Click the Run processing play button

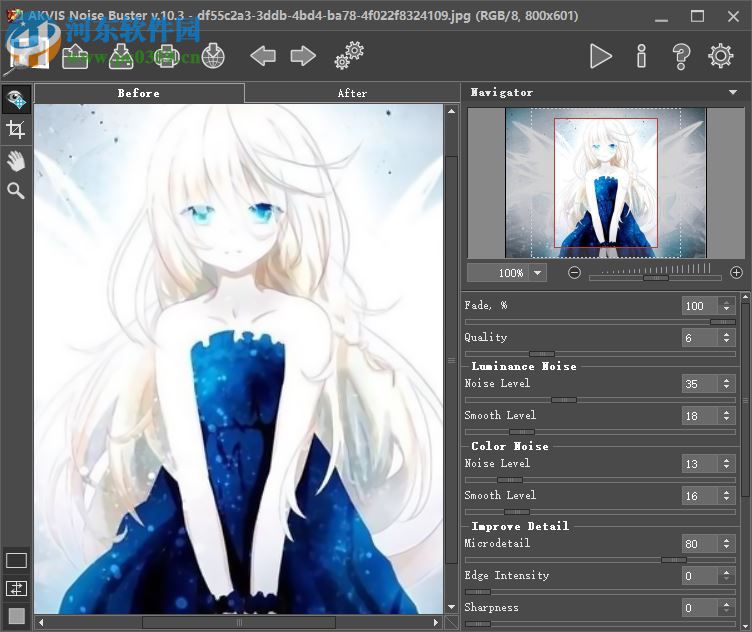tap(600, 56)
